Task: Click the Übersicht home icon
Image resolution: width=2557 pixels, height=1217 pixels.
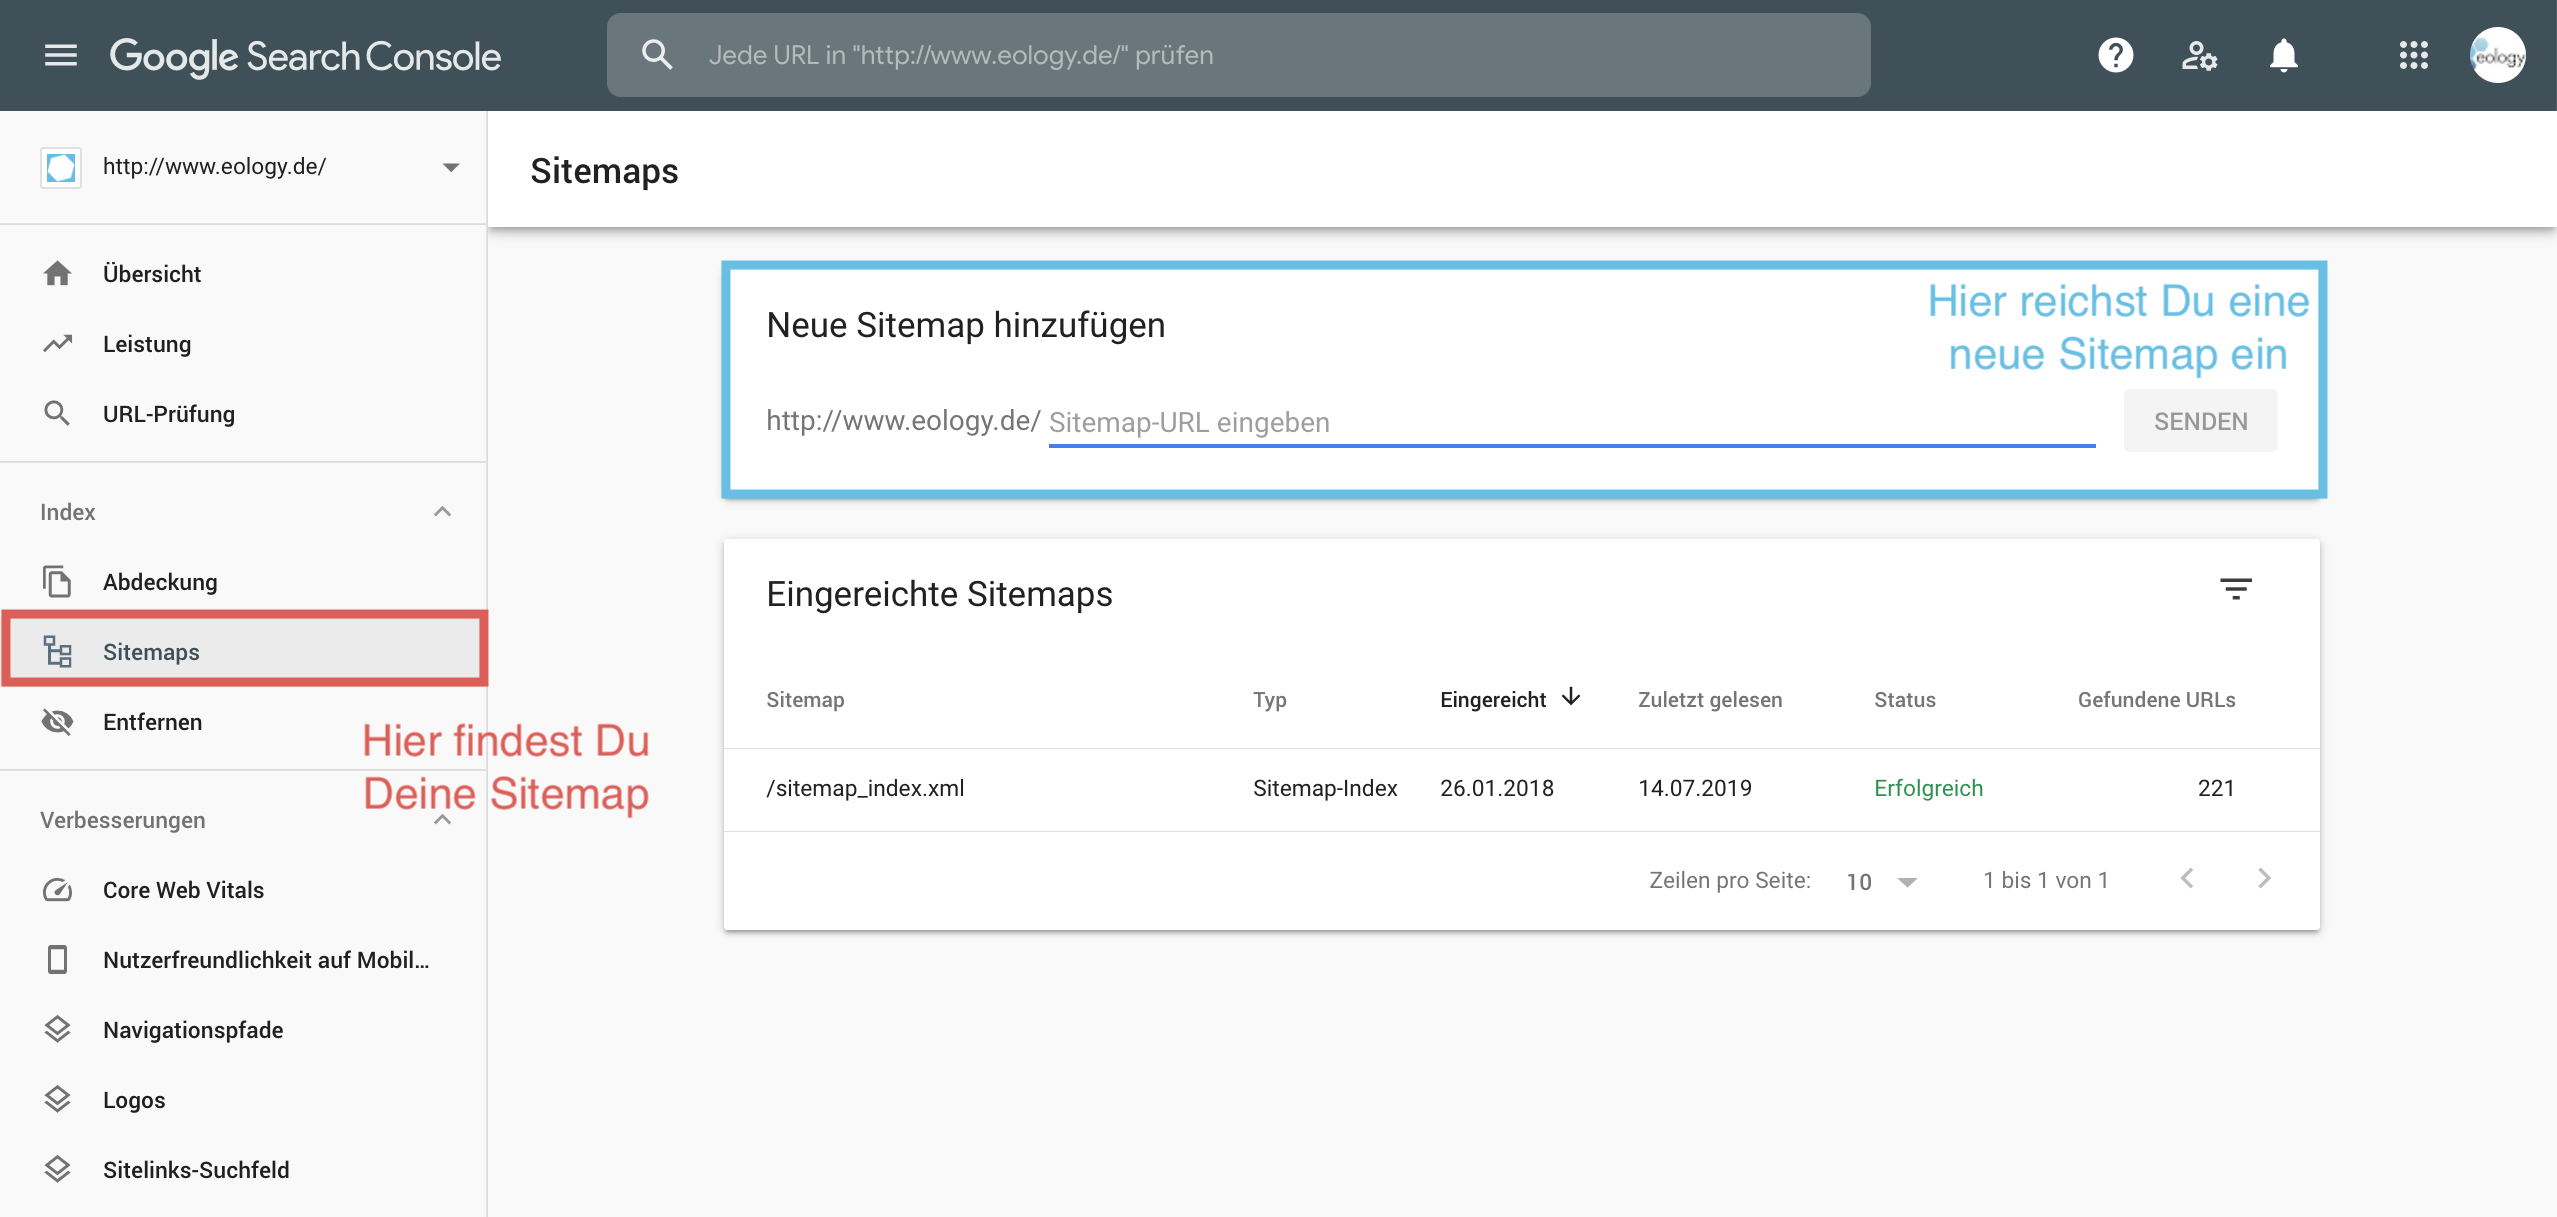Action: tap(58, 273)
